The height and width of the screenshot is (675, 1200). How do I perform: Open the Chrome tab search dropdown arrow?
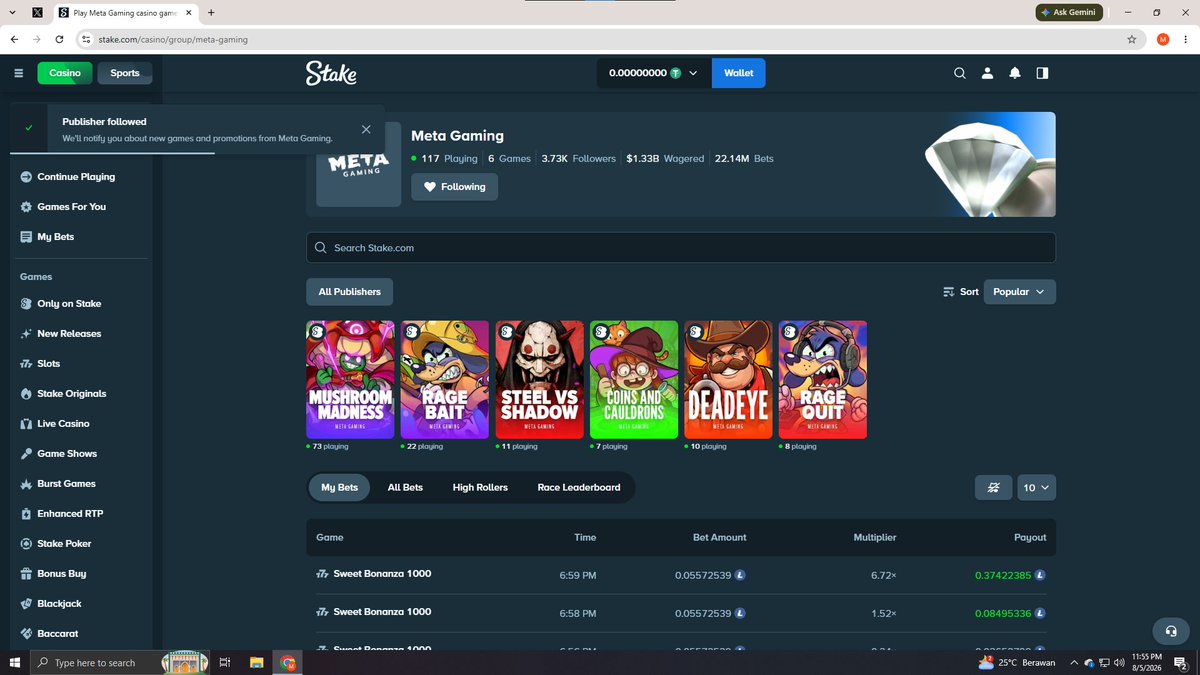coord(12,13)
